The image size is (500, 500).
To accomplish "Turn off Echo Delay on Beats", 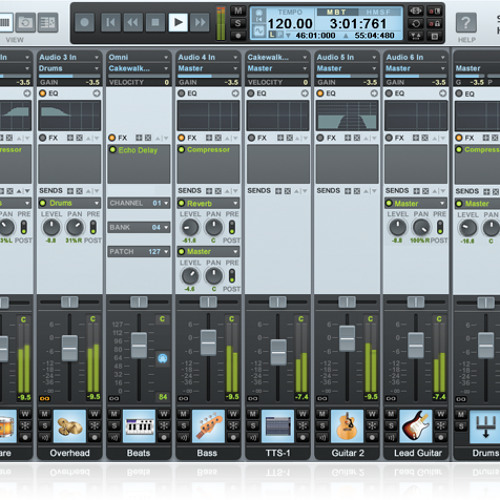I will [x=113, y=150].
